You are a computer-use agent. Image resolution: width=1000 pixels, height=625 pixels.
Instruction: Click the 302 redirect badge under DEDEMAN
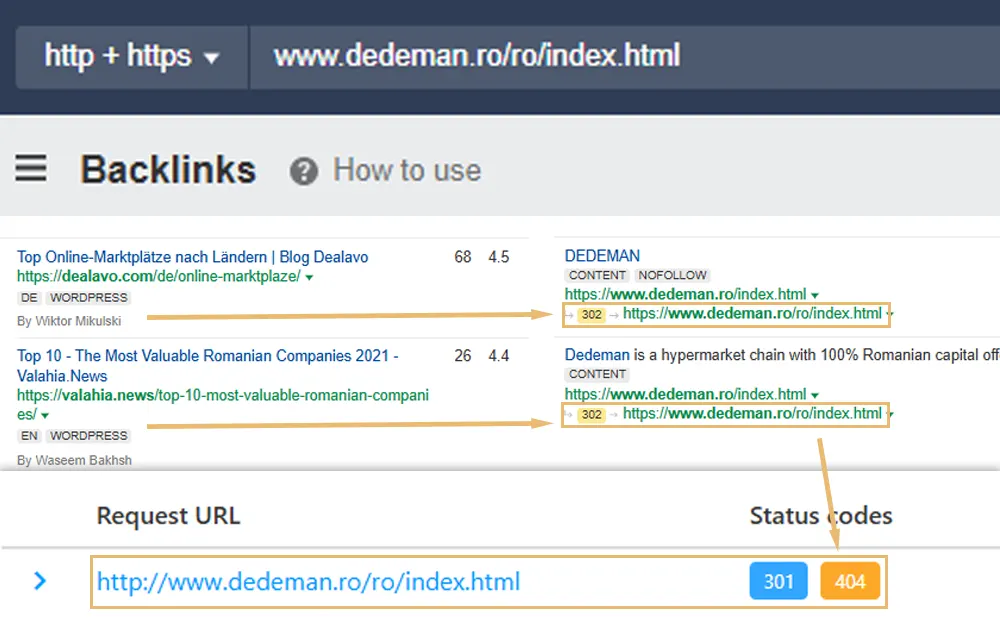point(591,314)
